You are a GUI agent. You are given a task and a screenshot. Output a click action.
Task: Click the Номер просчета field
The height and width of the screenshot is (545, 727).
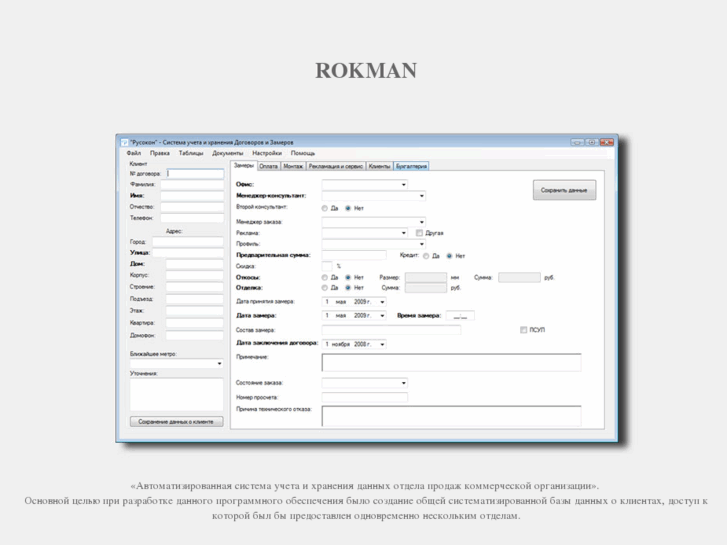[365, 397]
